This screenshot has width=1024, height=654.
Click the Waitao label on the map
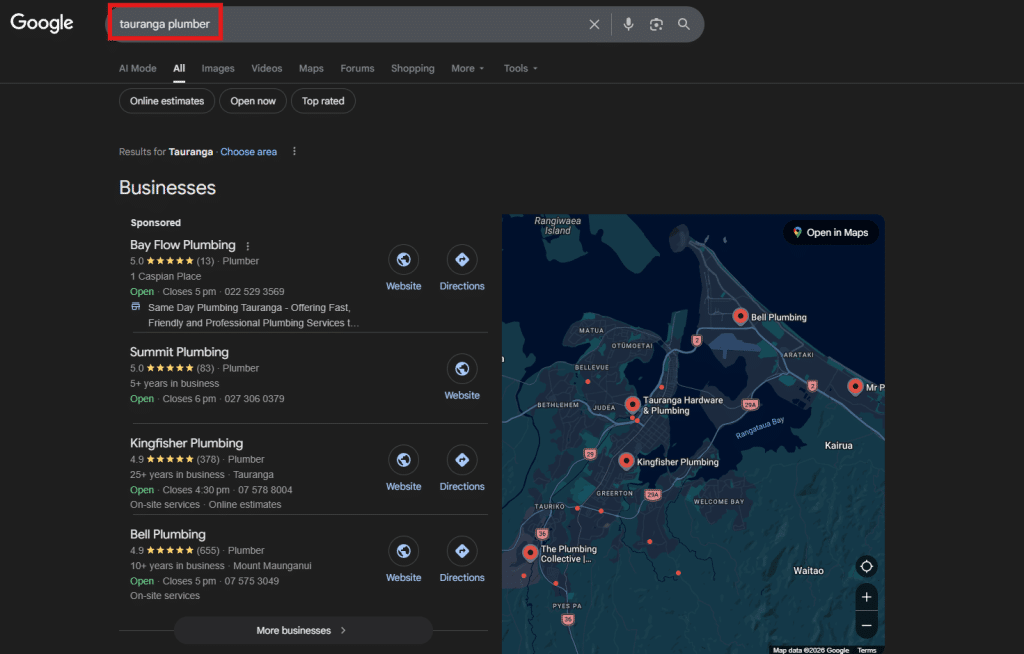[808, 570]
